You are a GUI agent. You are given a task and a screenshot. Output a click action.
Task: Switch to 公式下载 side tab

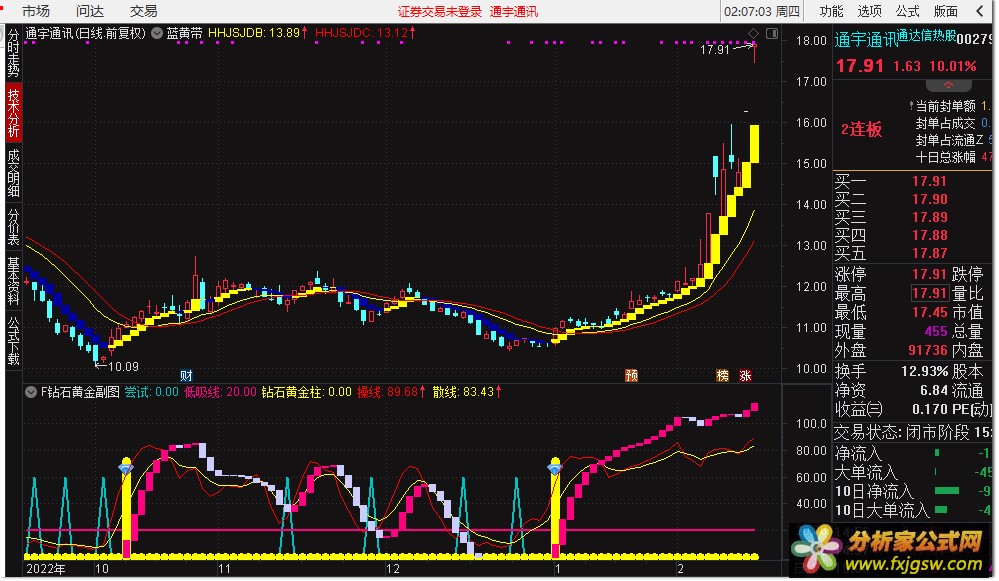13,341
